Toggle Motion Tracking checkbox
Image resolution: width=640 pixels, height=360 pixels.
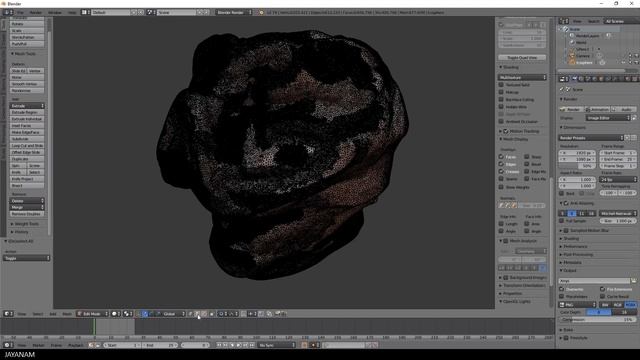pos(506,131)
